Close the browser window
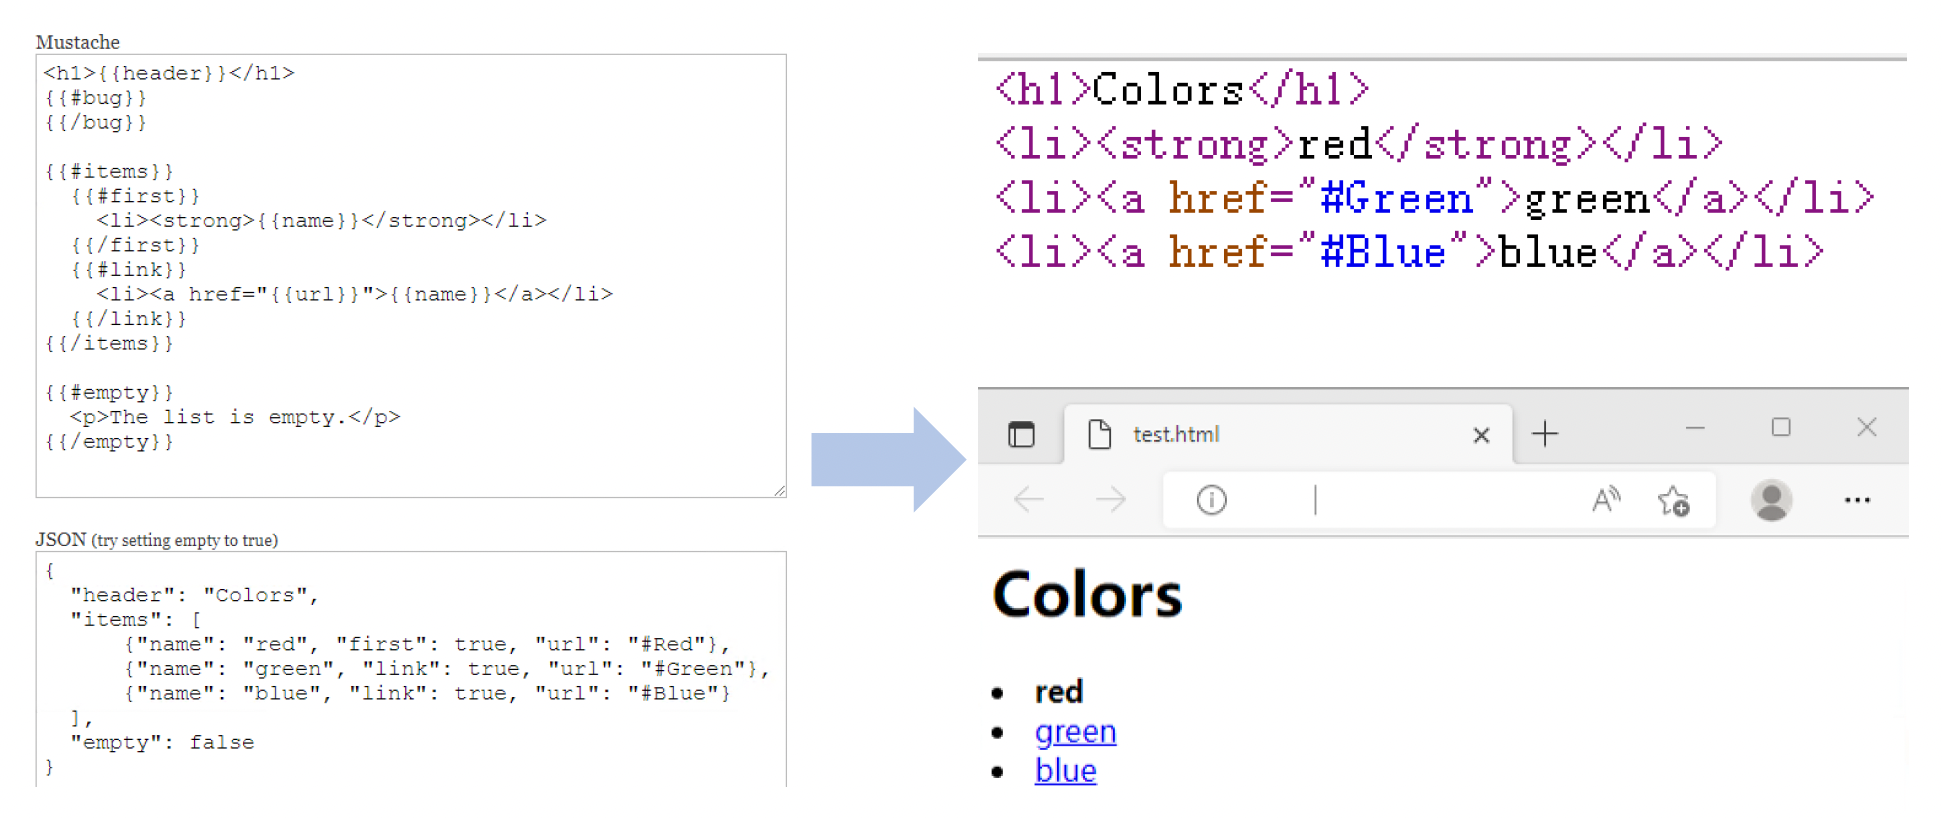Screen dimensions: 1942x818 tap(1866, 428)
